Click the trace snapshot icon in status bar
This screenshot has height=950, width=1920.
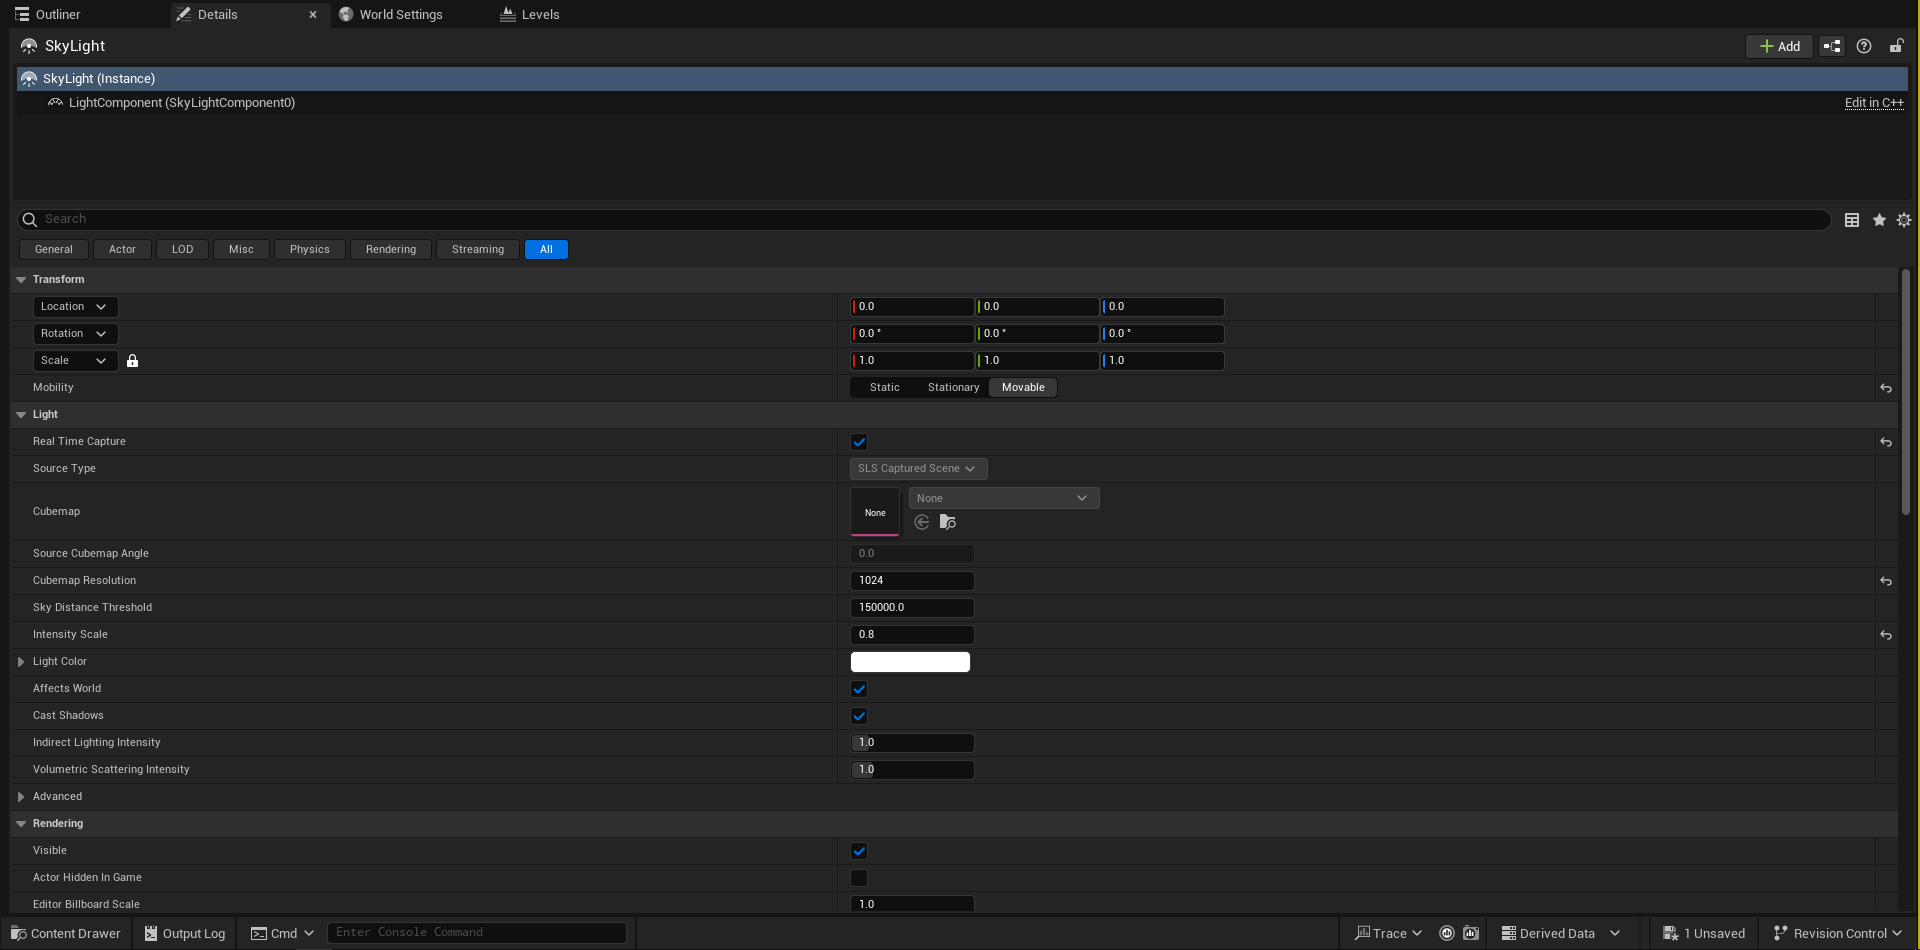[1471, 933]
